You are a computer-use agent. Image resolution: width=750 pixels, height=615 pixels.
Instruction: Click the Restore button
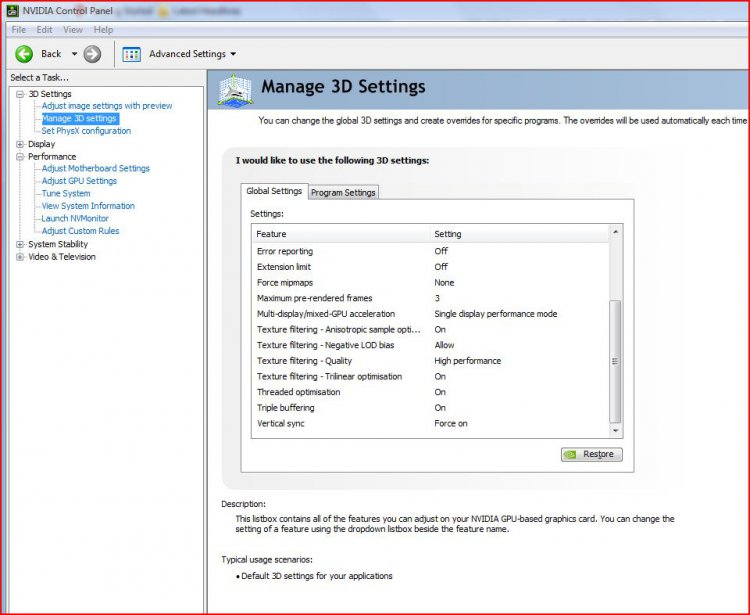point(592,454)
